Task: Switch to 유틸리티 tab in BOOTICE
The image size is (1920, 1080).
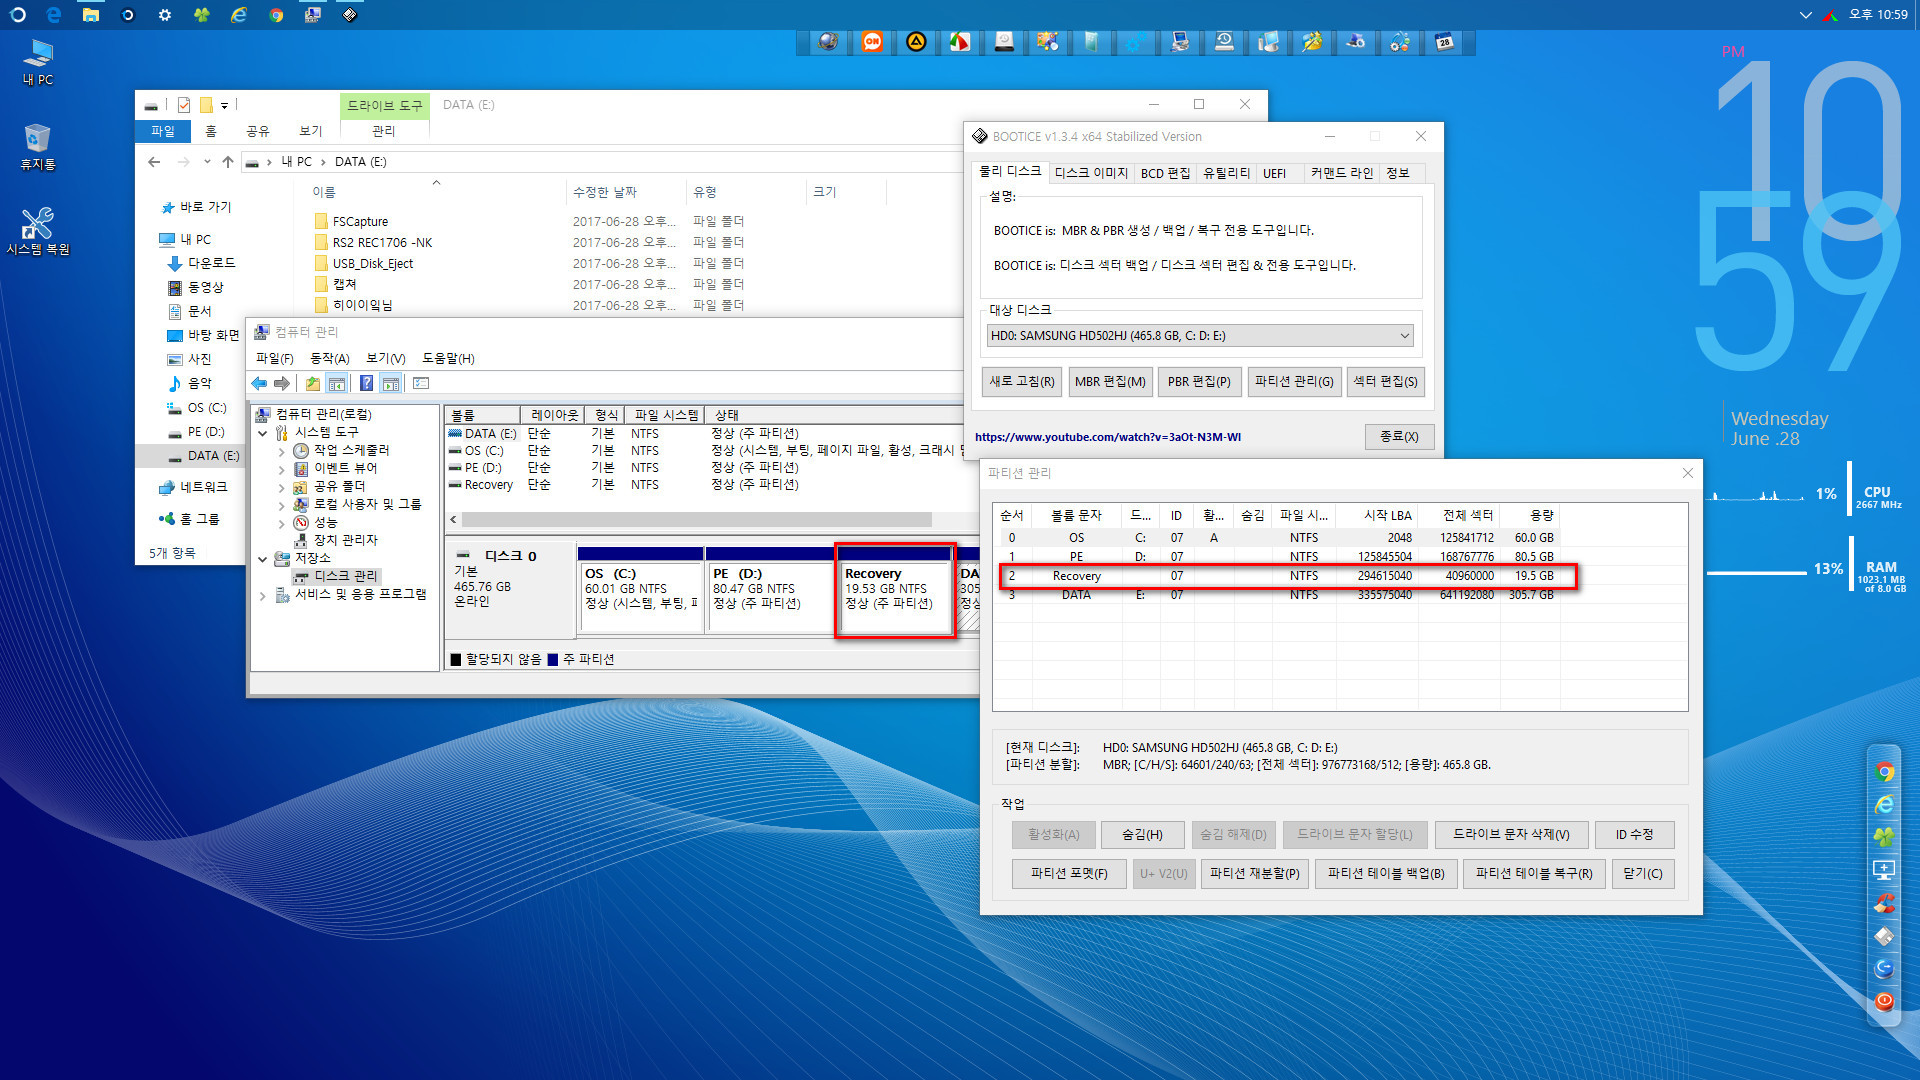Action: point(1226,173)
